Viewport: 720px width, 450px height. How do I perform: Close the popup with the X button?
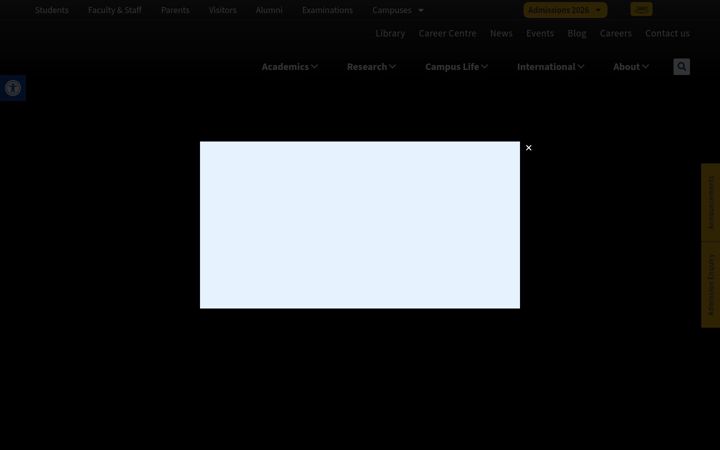point(529,148)
